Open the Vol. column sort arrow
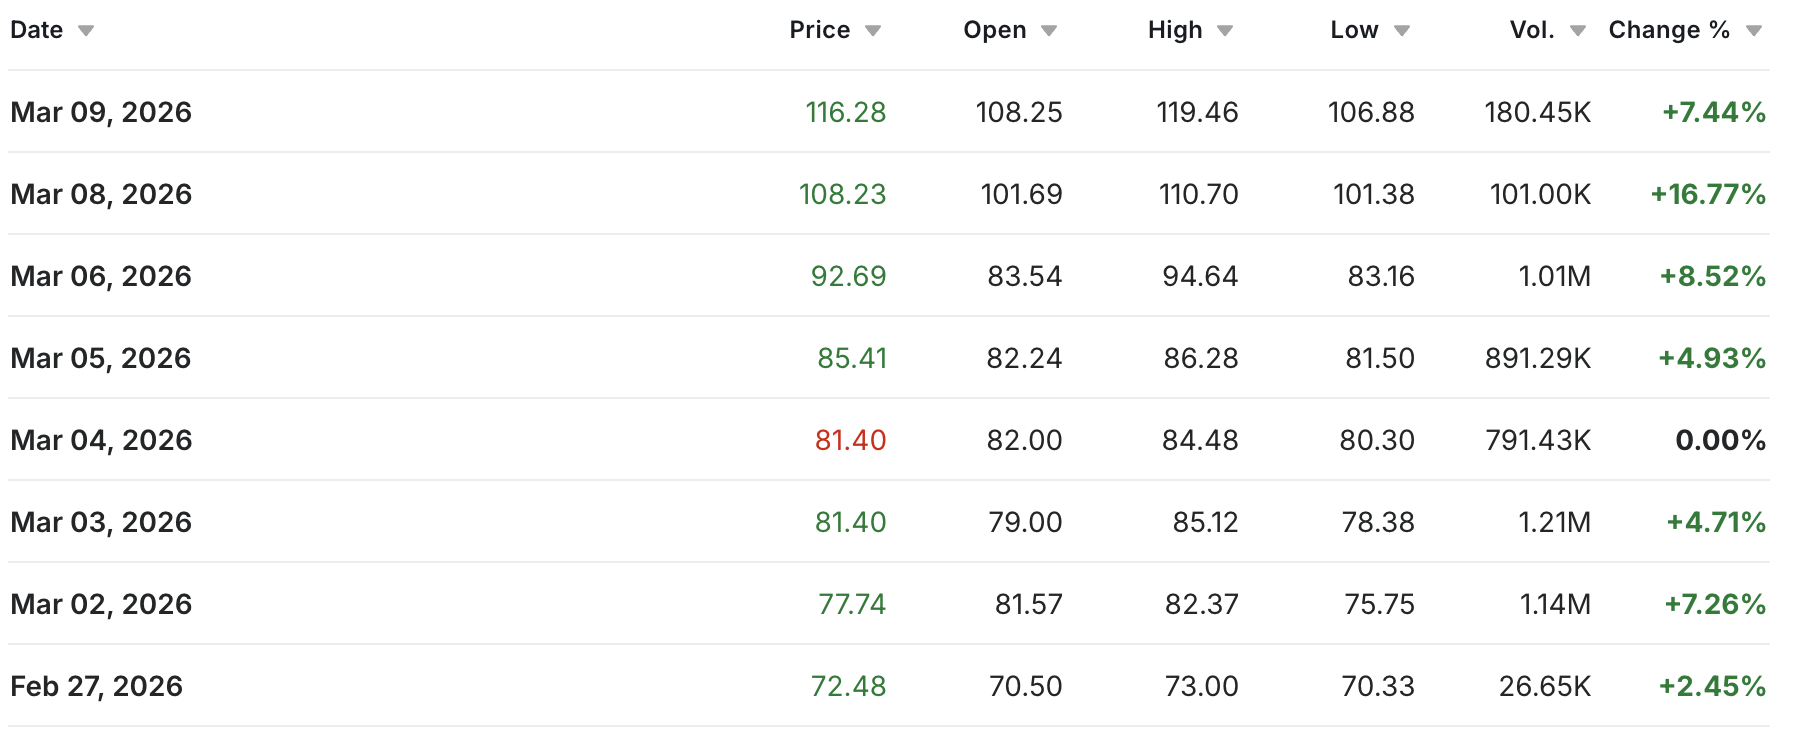Screen dimensions: 1812x732 (x=1578, y=31)
